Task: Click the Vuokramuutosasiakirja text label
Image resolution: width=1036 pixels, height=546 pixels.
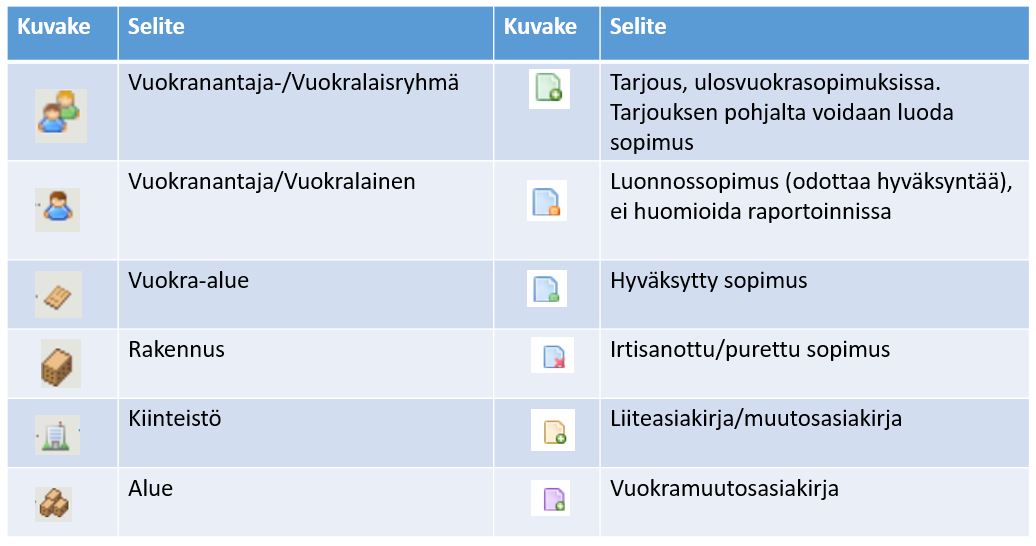Action: (724, 489)
